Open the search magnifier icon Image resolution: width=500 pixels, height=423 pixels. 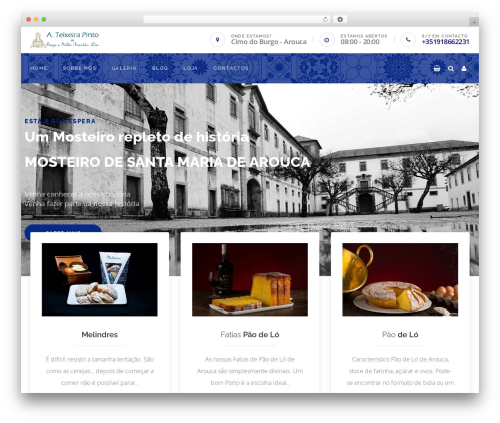(451, 68)
